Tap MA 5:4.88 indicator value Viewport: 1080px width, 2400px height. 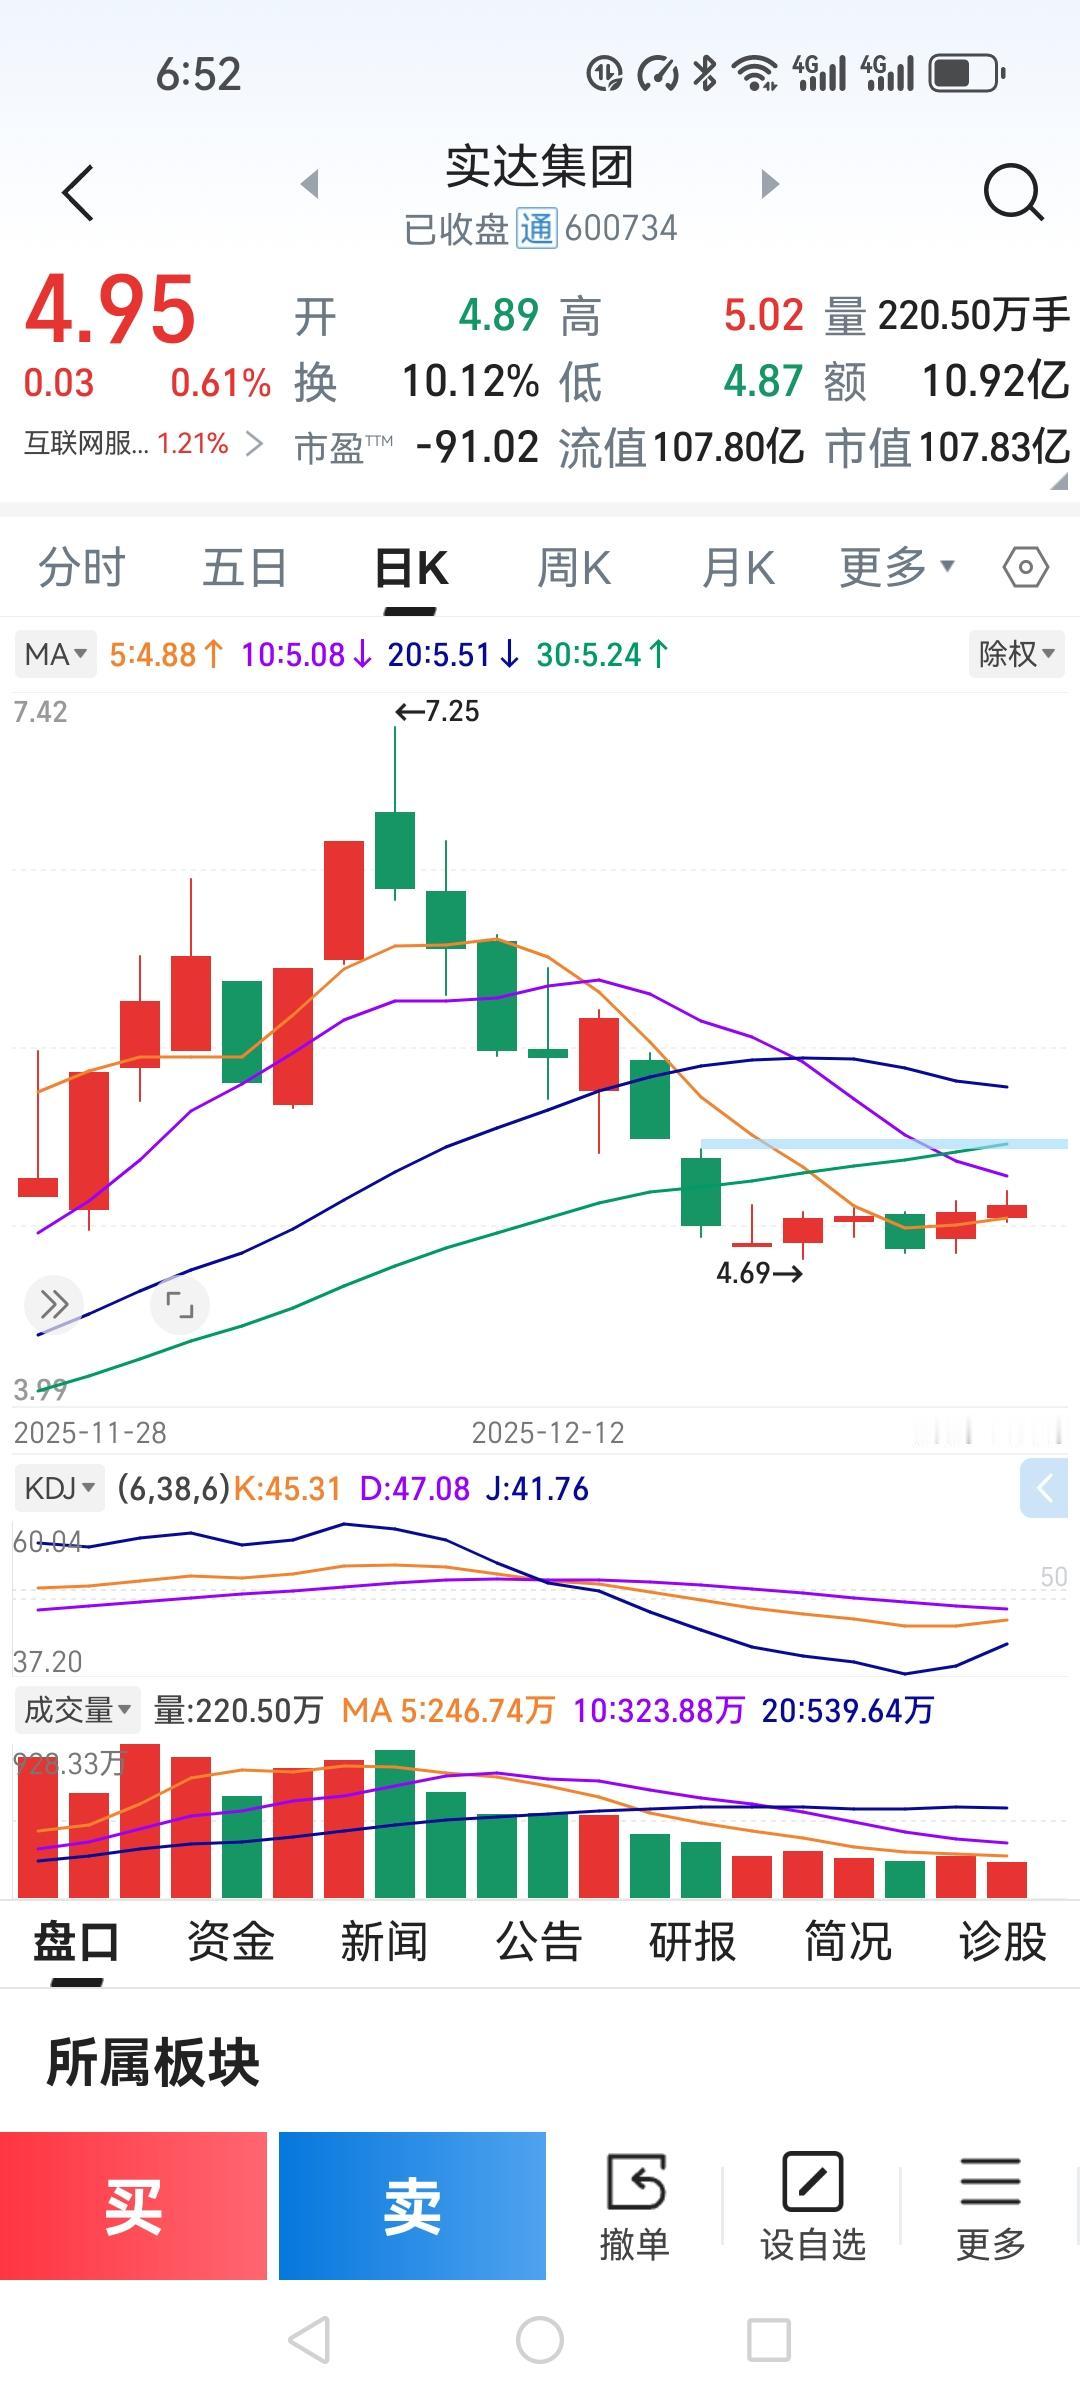[x=166, y=655]
